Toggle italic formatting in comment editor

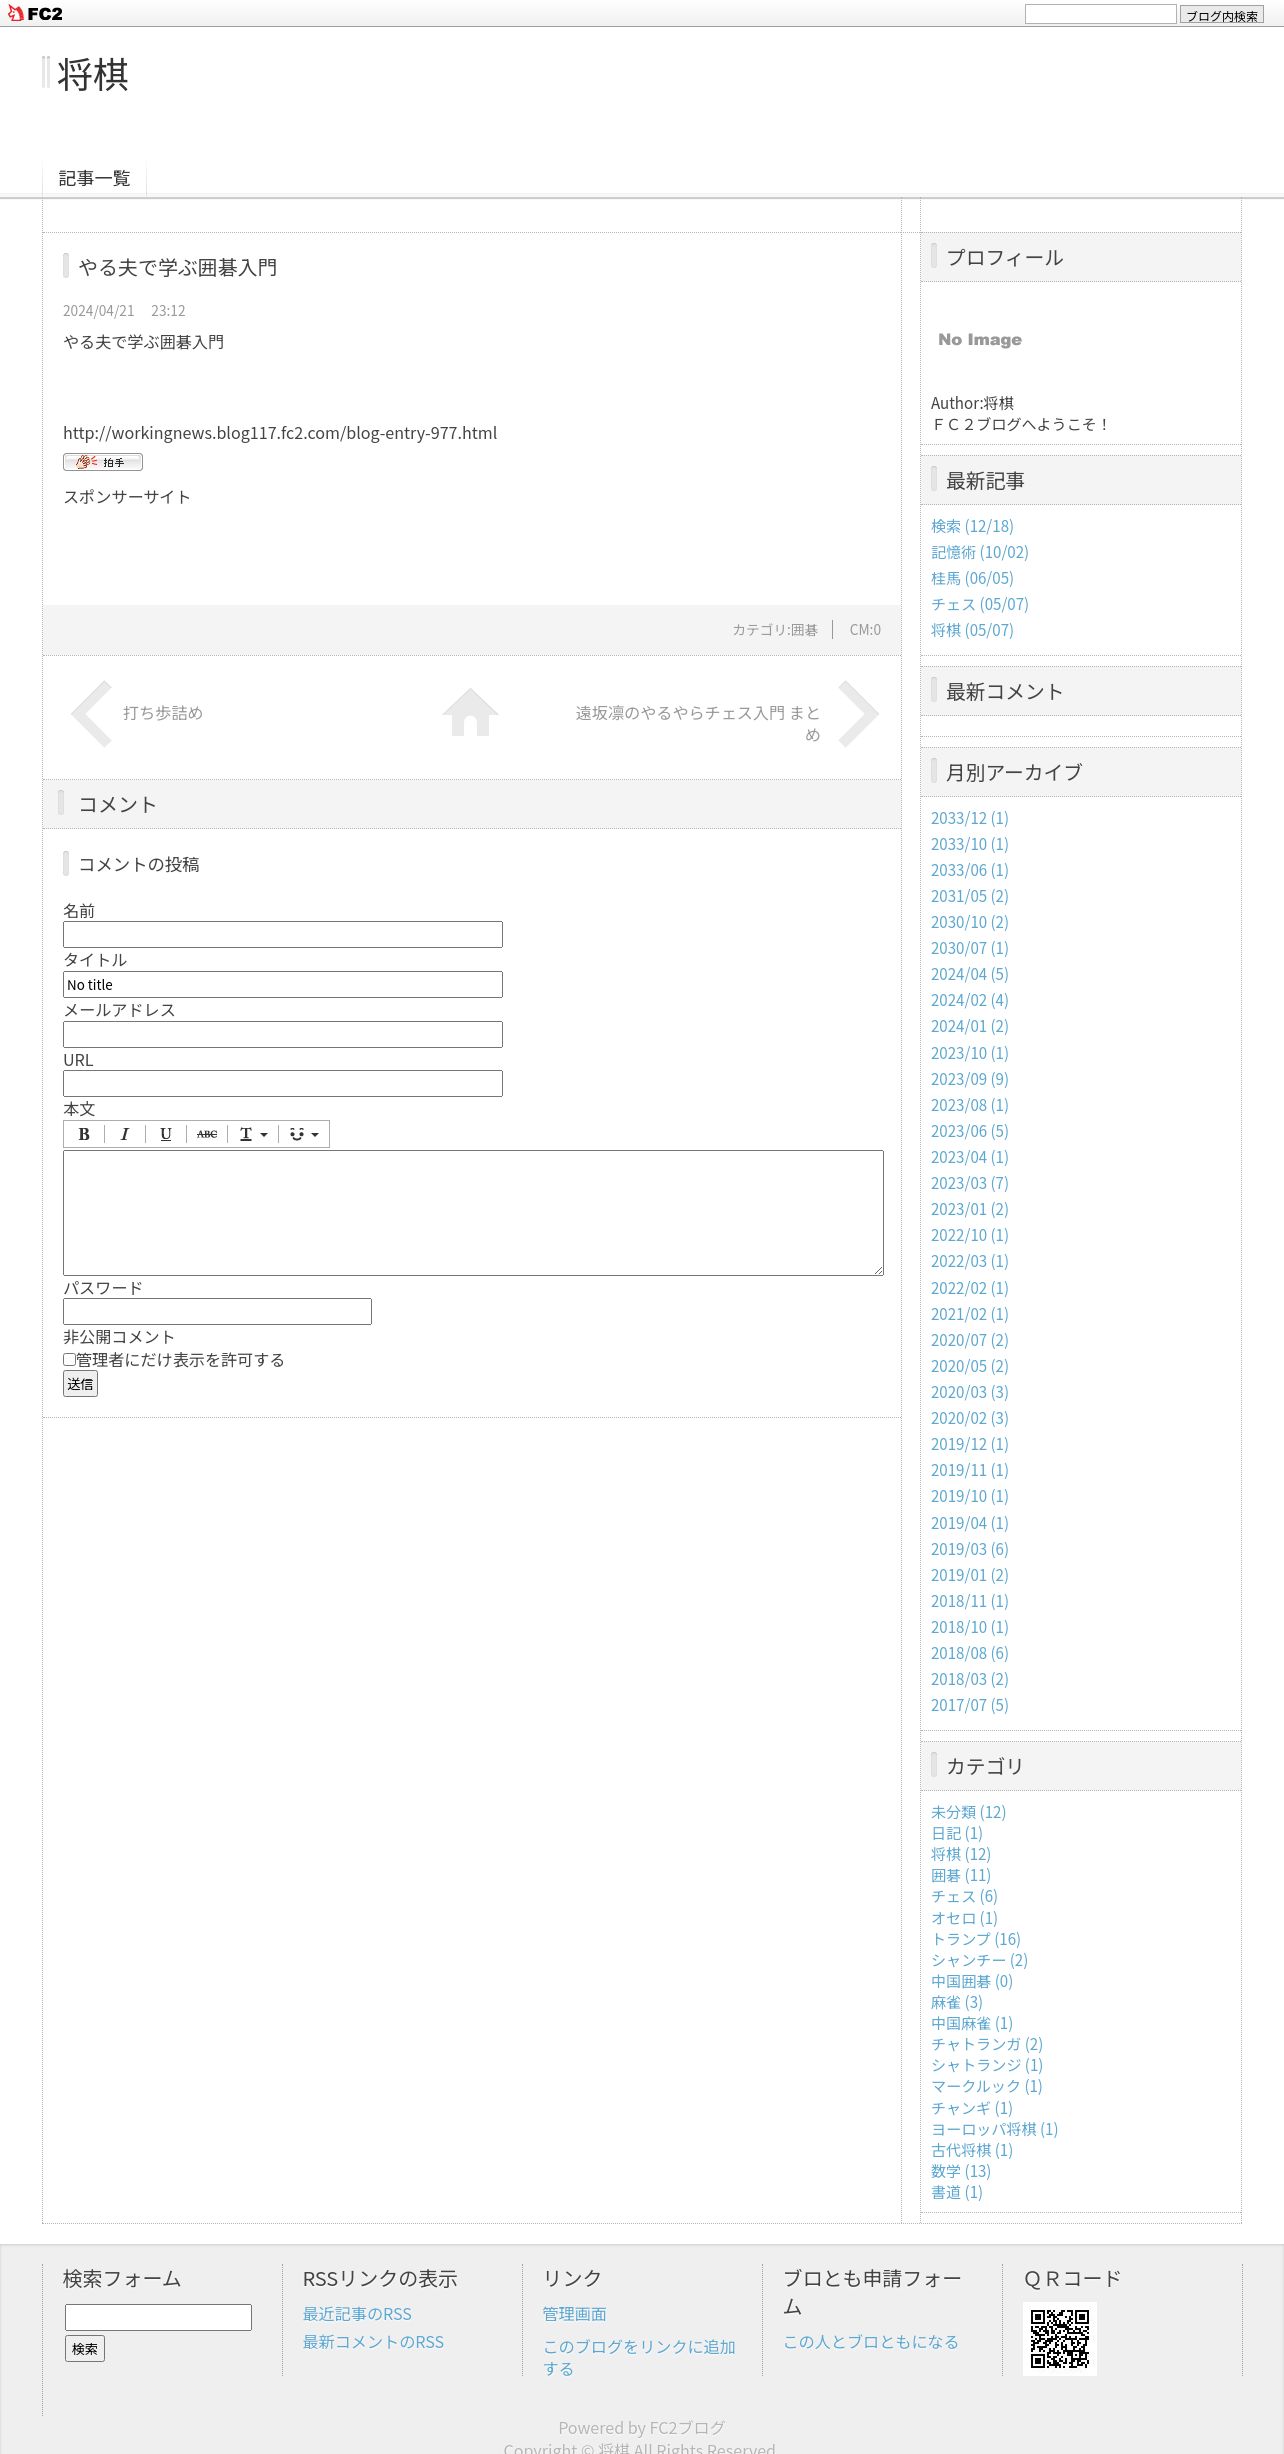click(x=125, y=1134)
